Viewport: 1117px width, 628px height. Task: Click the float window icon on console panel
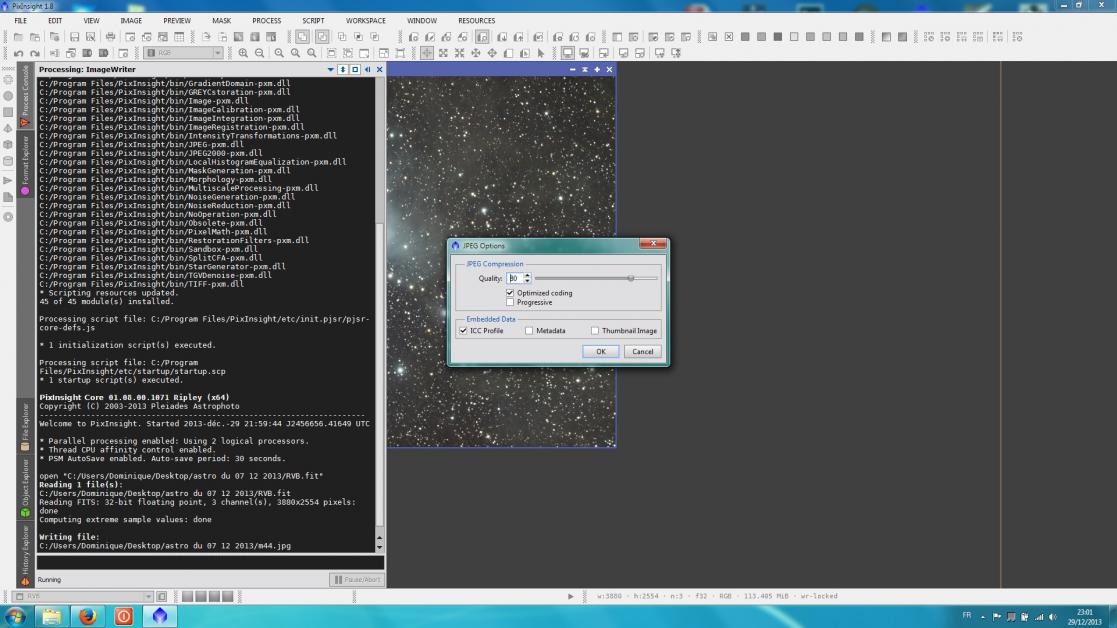[355, 70]
